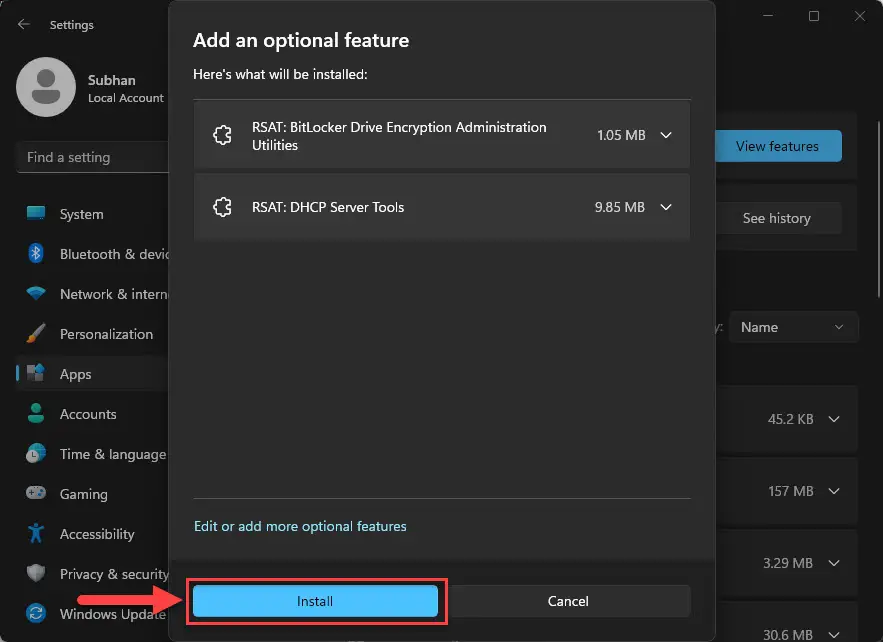Go to the Personalization category
Viewport: 883px width, 642px height.
(92, 334)
